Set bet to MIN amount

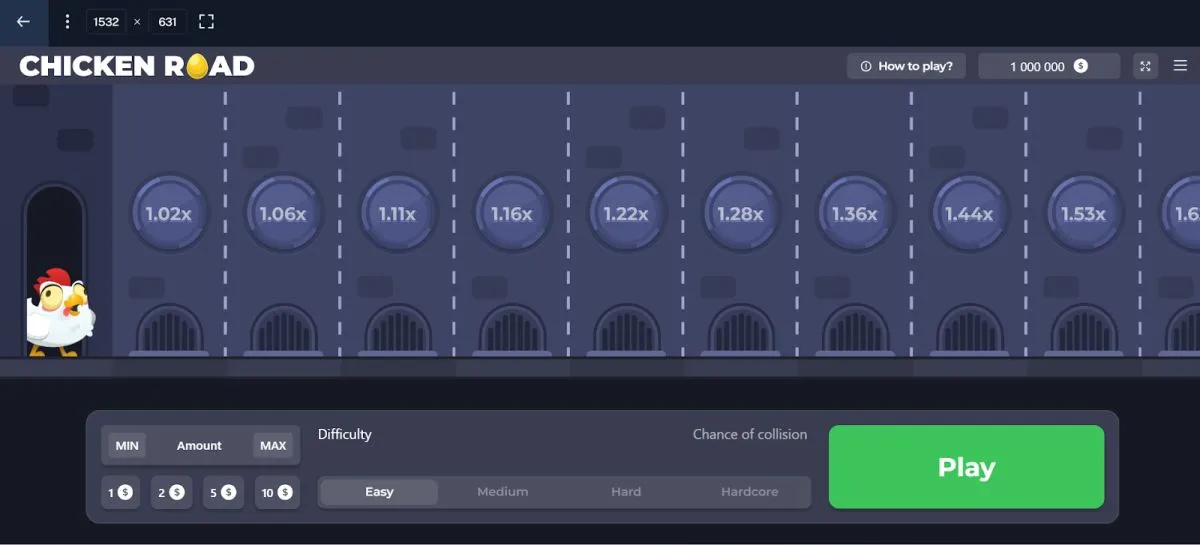coord(127,446)
